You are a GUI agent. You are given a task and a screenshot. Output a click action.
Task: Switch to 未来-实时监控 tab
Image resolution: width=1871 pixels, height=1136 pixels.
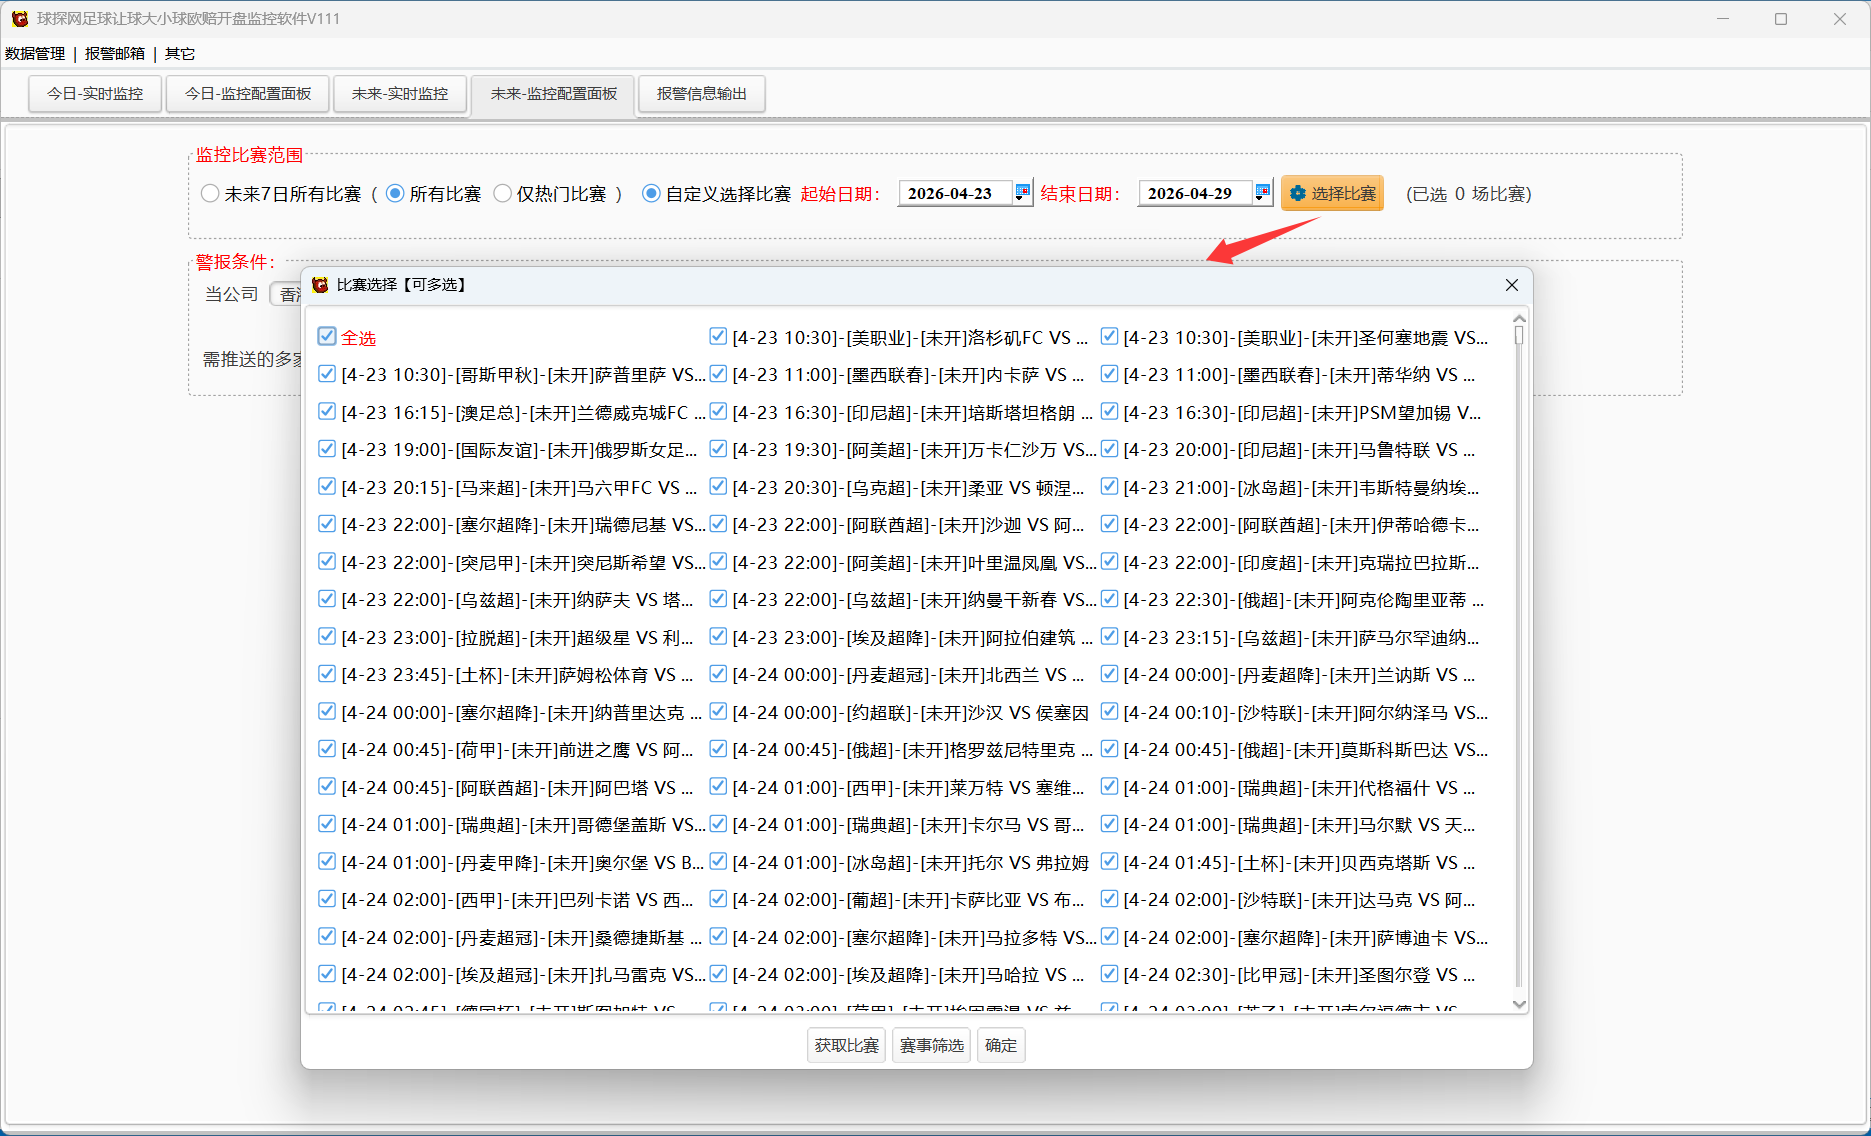click(x=400, y=94)
